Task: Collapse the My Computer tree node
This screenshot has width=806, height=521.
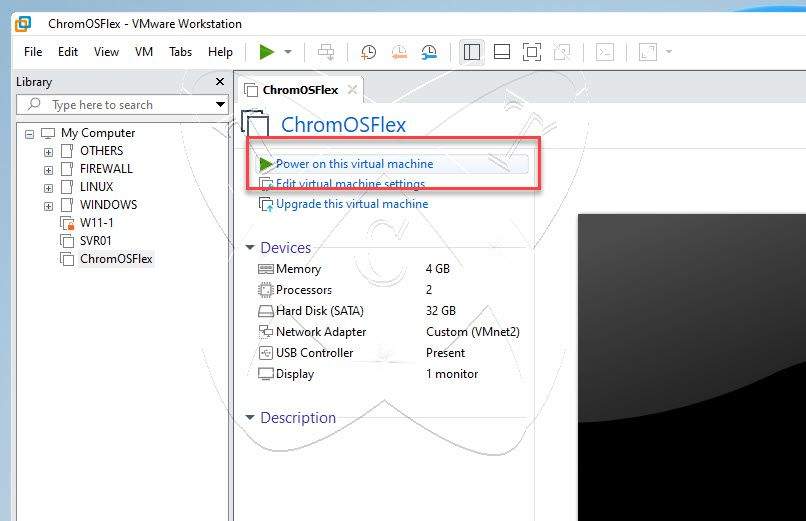Action: (30, 134)
